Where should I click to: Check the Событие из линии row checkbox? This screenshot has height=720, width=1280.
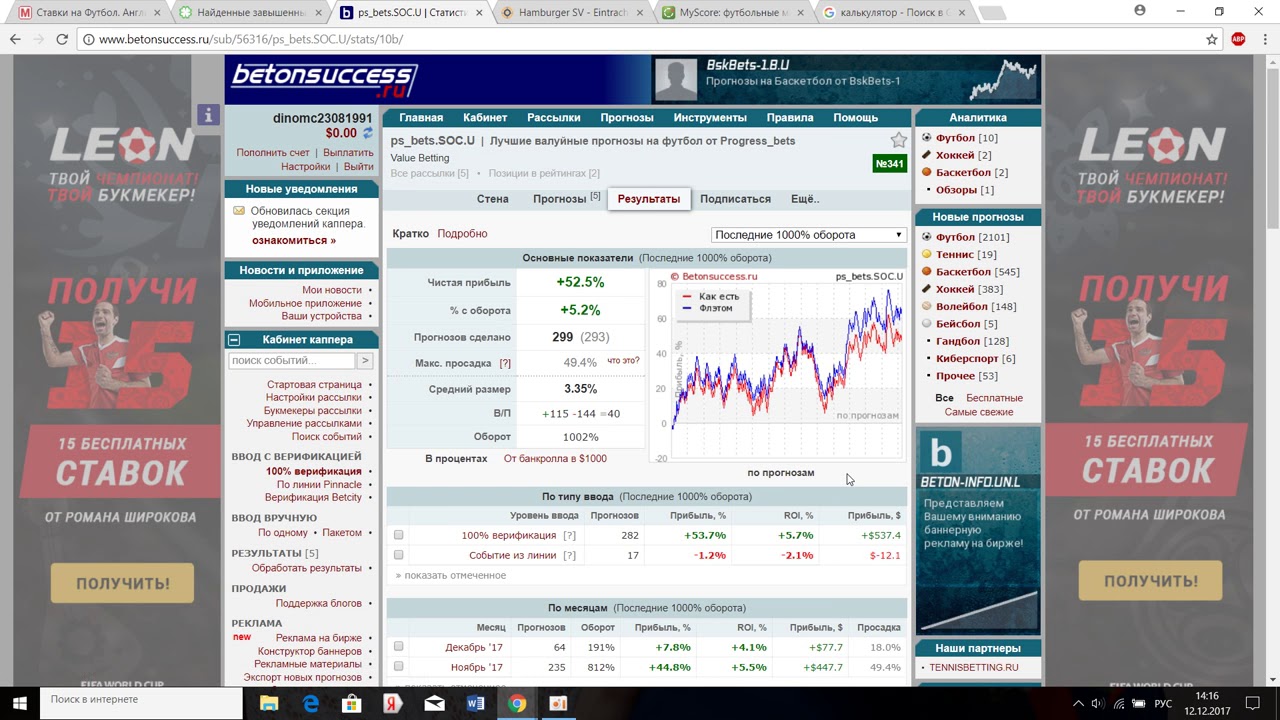[398, 555]
